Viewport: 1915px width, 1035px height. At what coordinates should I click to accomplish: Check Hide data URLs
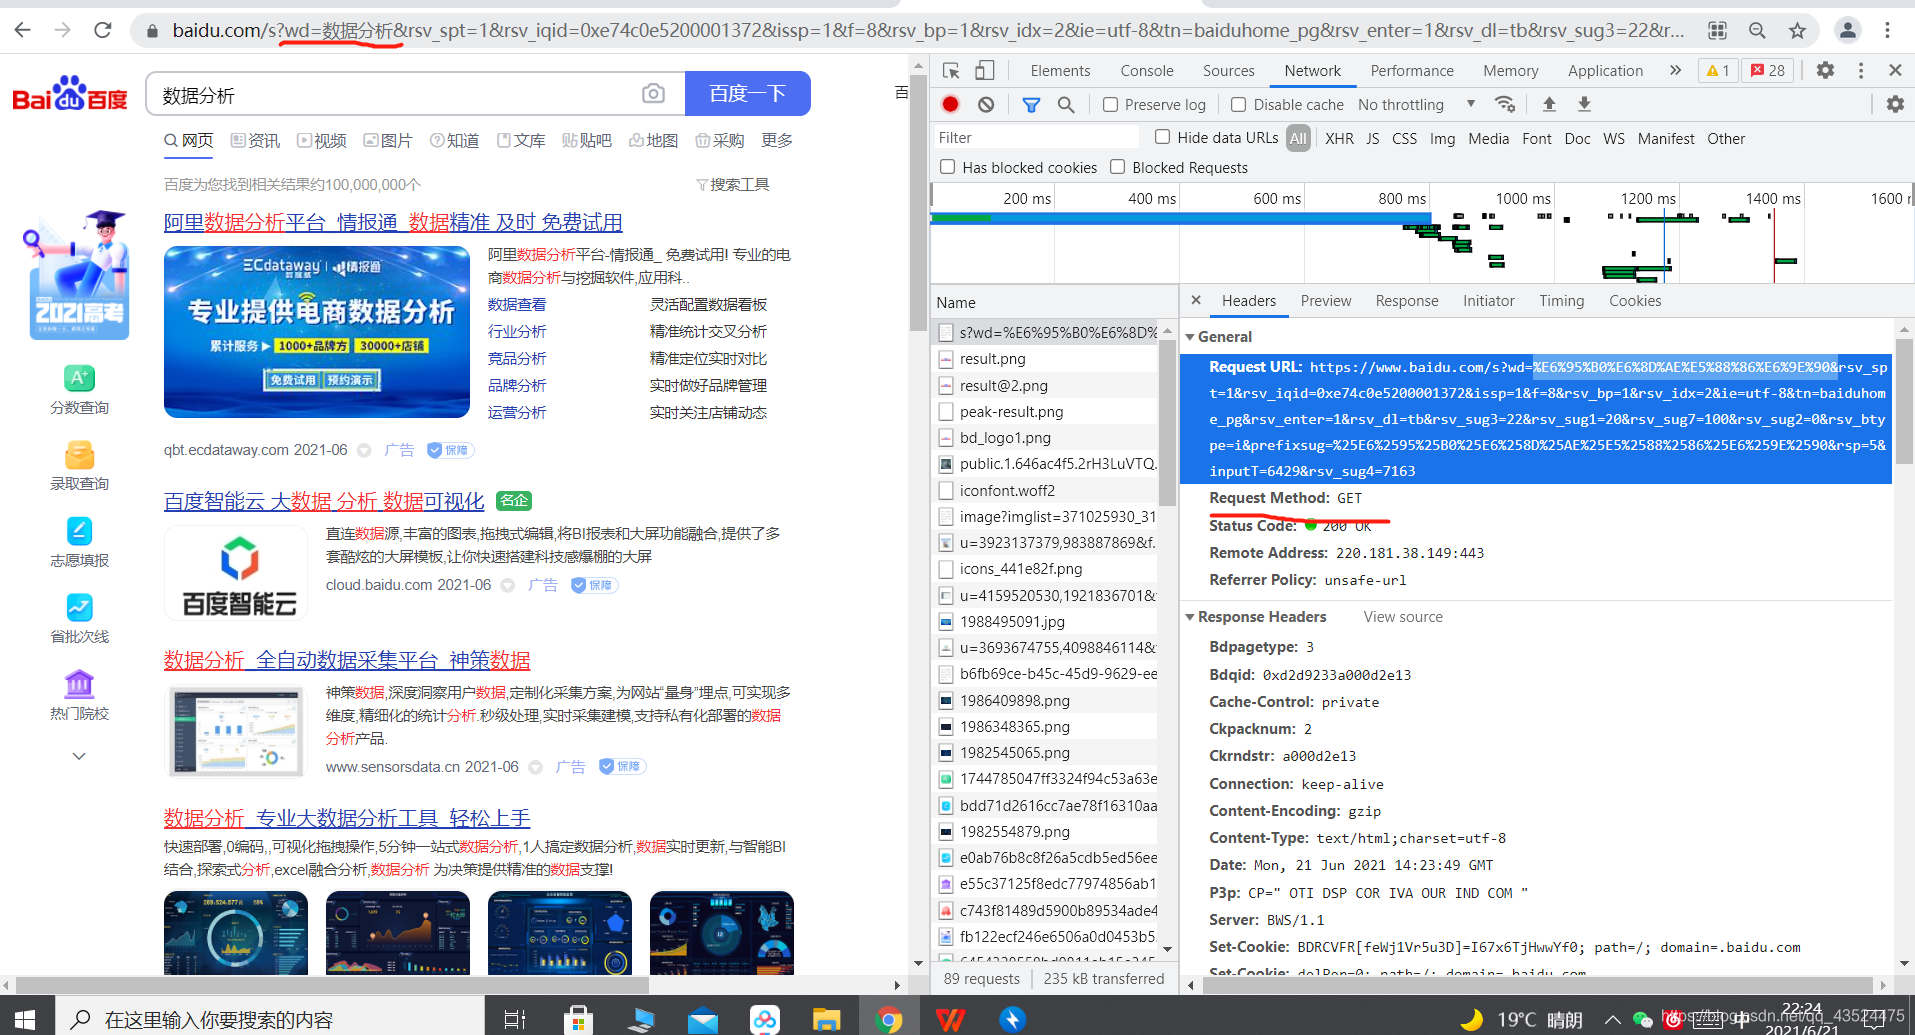(1162, 137)
